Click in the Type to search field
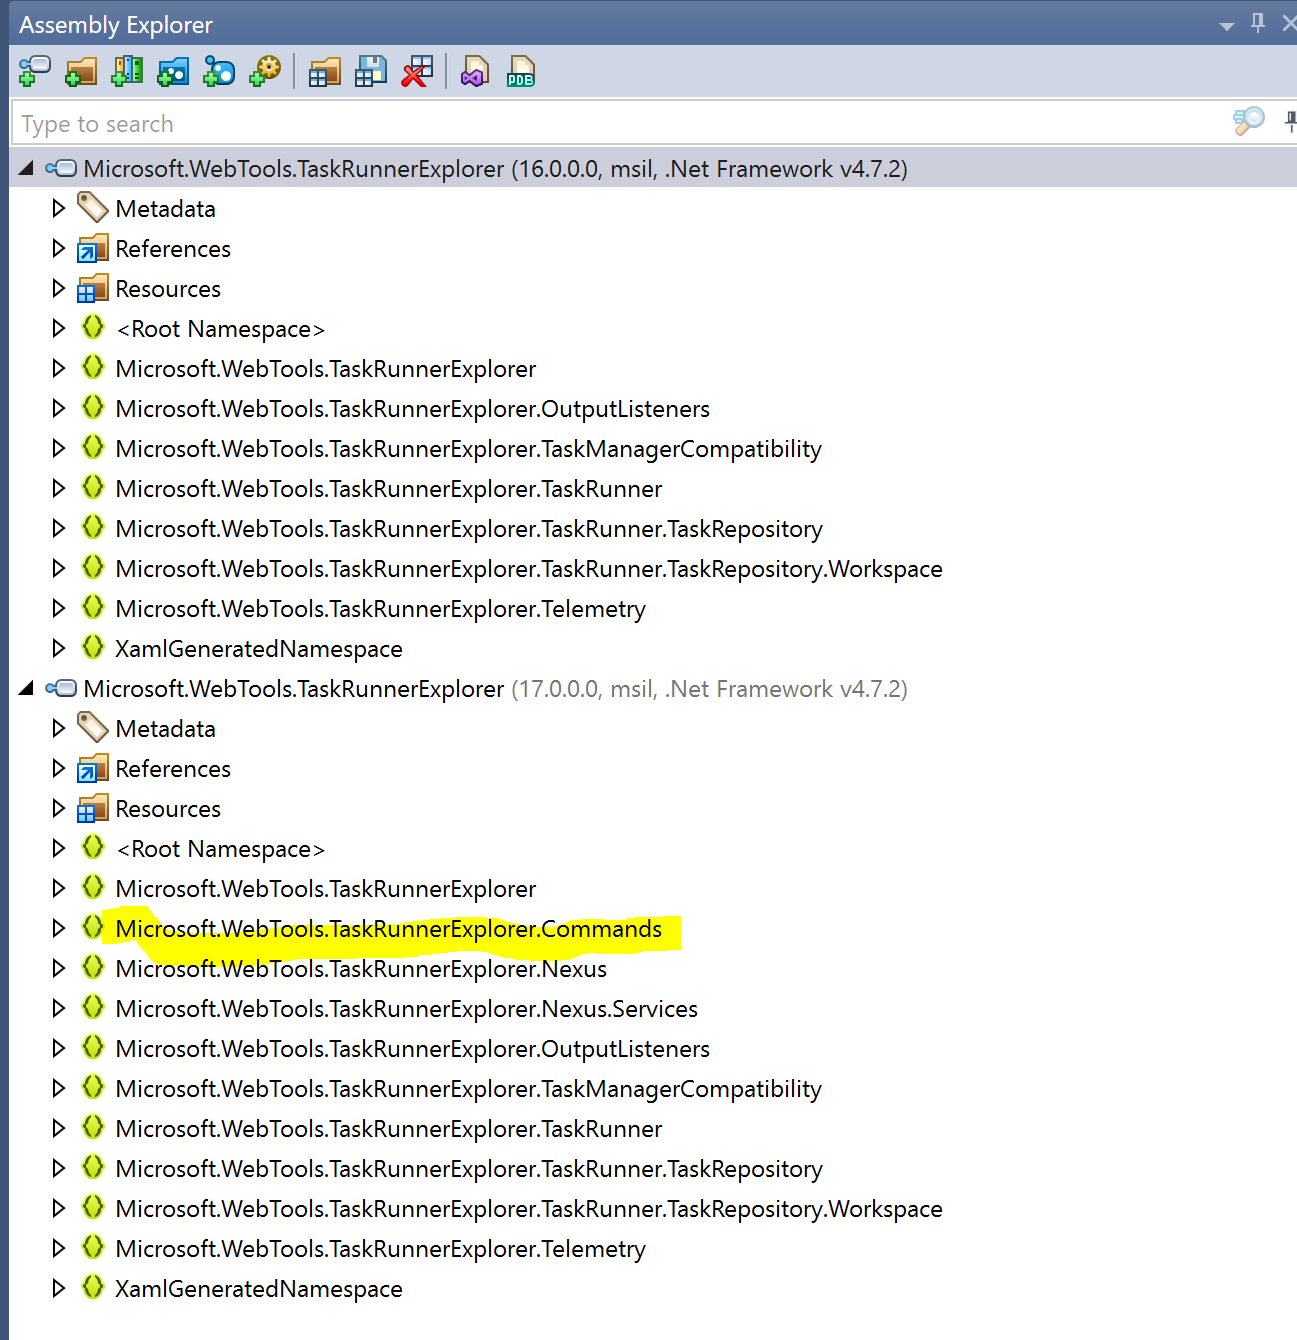 (x=620, y=123)
